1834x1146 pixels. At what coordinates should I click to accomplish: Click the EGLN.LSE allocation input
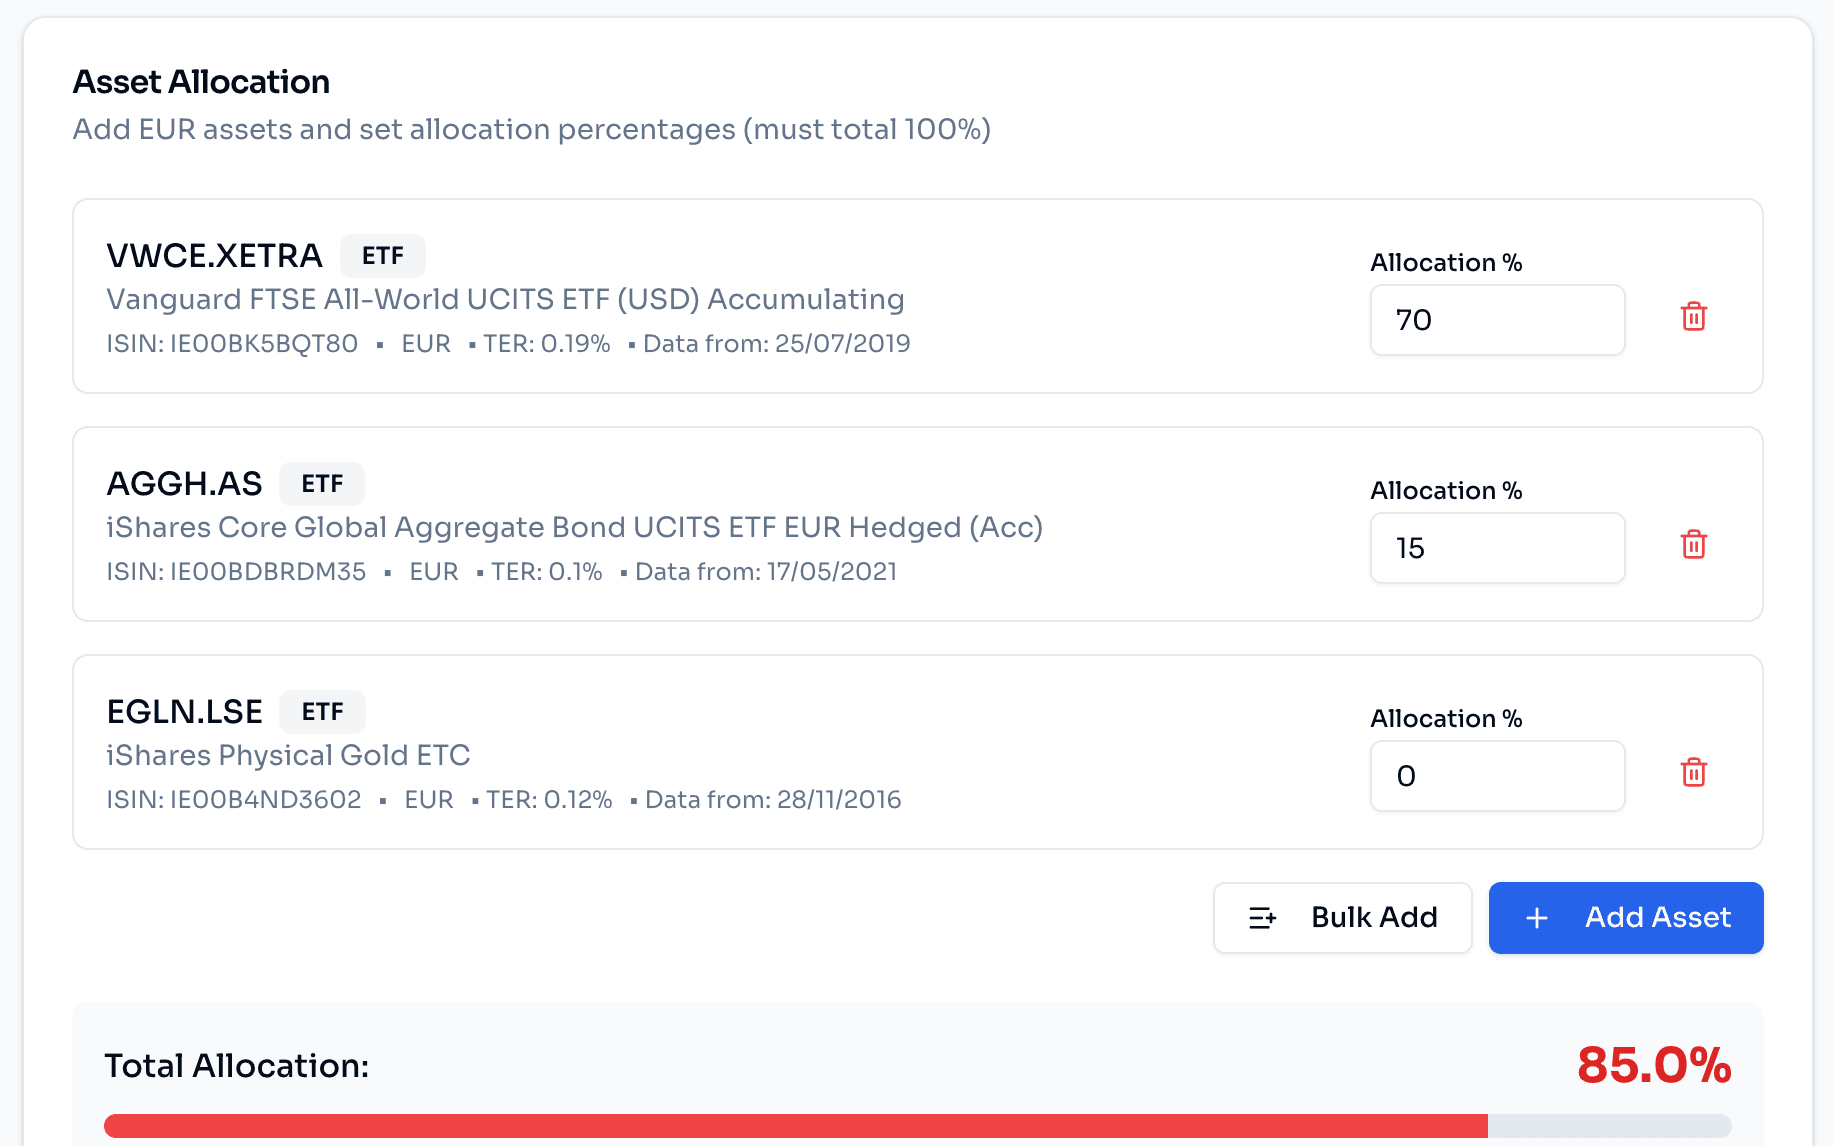click(1496, 776)
